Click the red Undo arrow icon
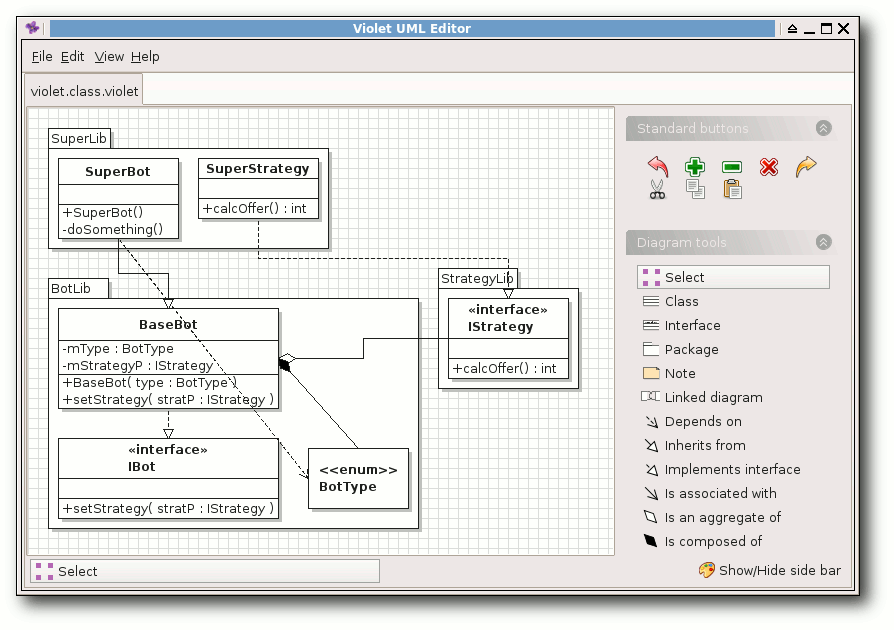Screen dimensions: 894x630 pos(658,166)
